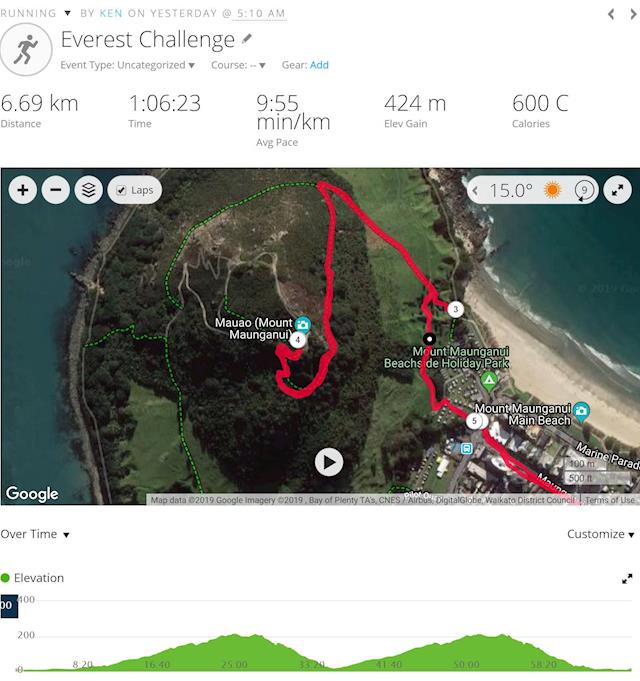Click the Add gear link
Image resolution: width=640 pixels, height=681 pixels.
coord(319,65)
